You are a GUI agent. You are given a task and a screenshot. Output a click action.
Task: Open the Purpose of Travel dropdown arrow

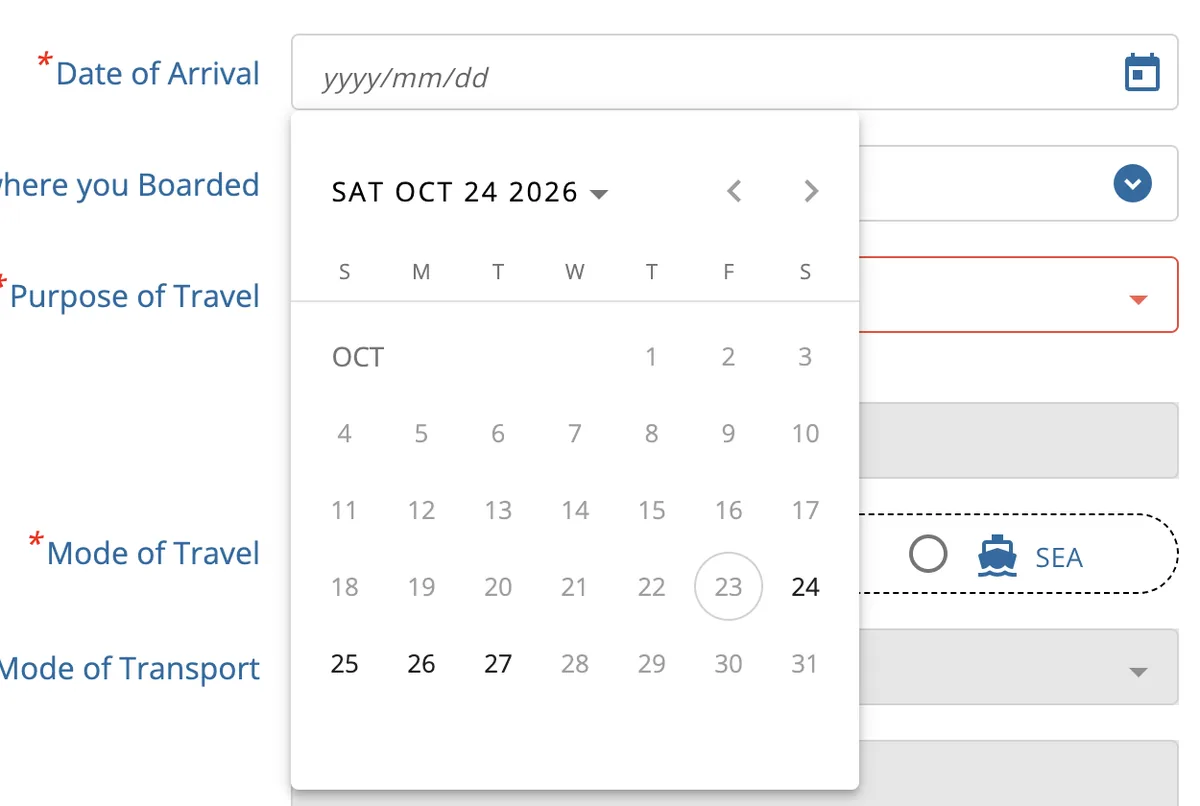point(1138,299)
